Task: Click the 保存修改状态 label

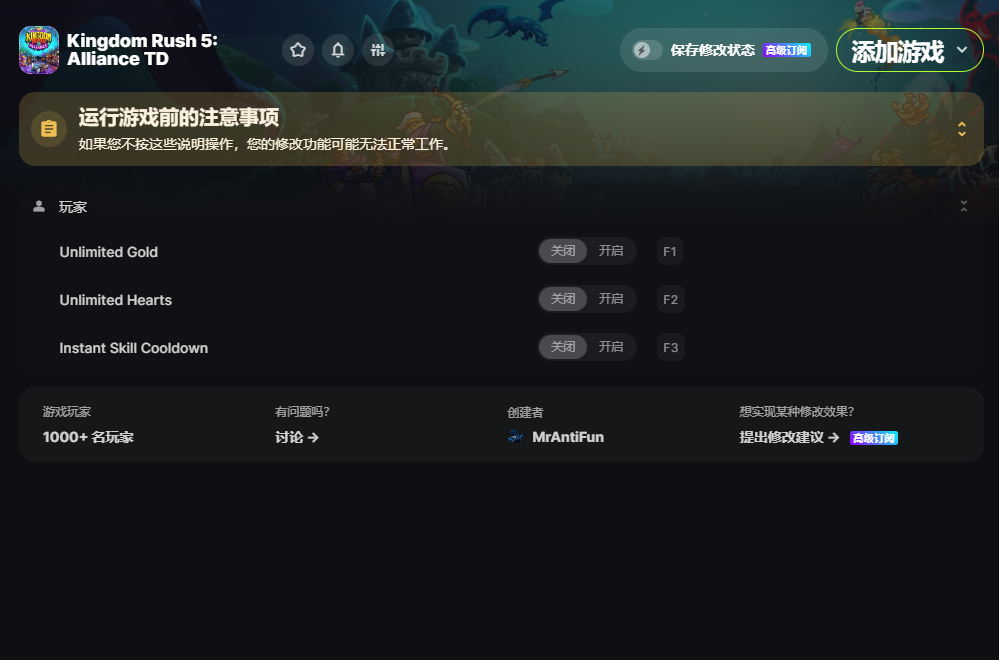Action: (x=712, y=50)
